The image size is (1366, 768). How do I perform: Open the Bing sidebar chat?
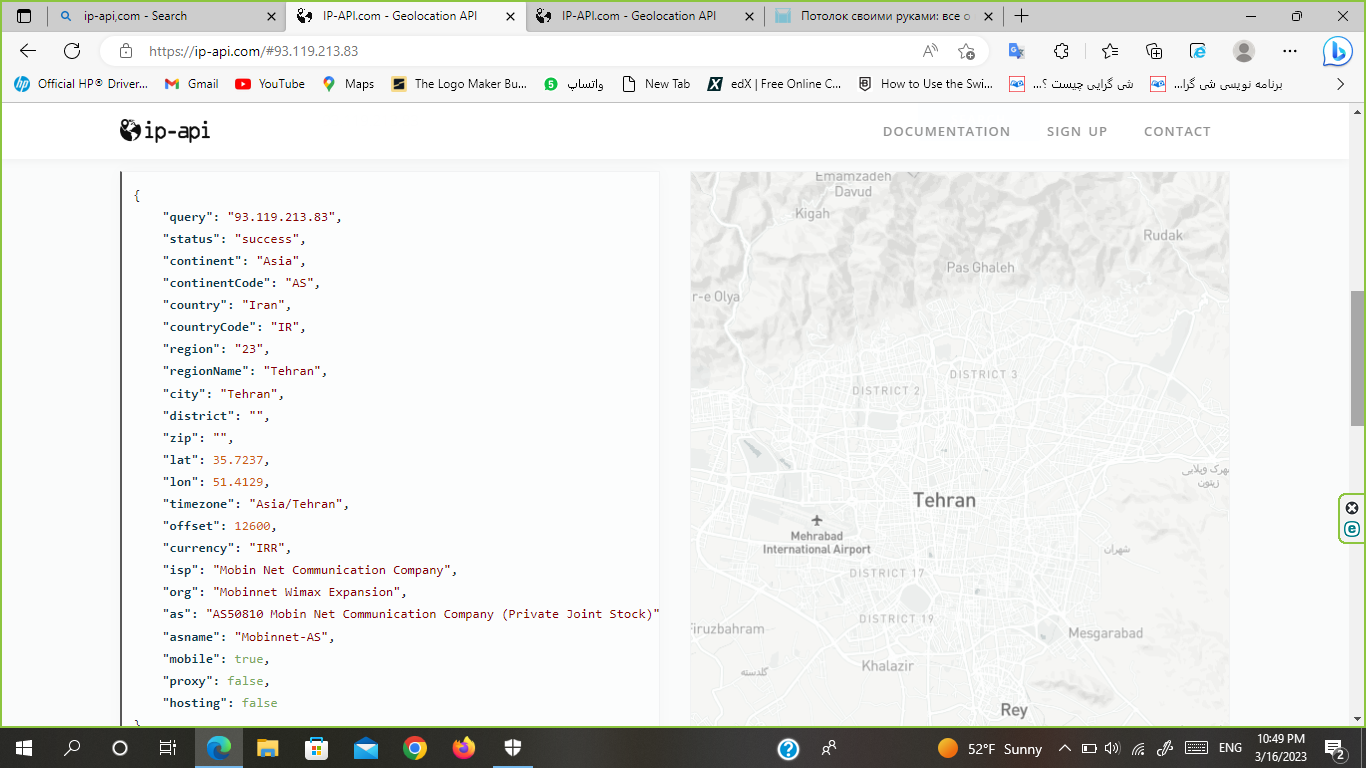pyautogui.click(x=1338, y=51)
